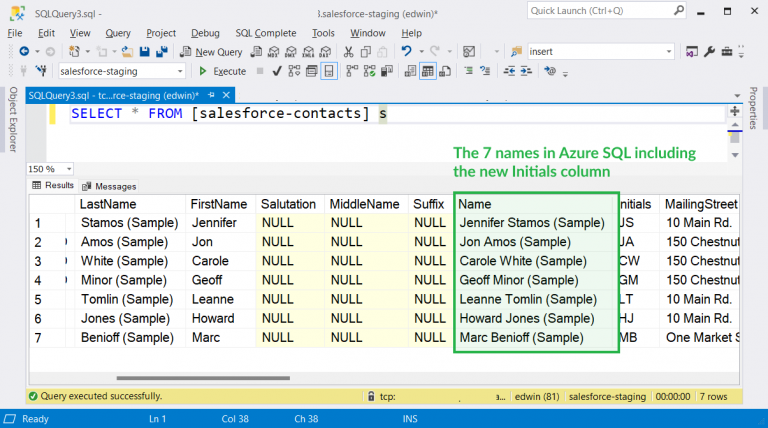Viewport: 768px width, 428px height.
Task: Click the Open File folder icon
Action: click(x=127, y=52)
